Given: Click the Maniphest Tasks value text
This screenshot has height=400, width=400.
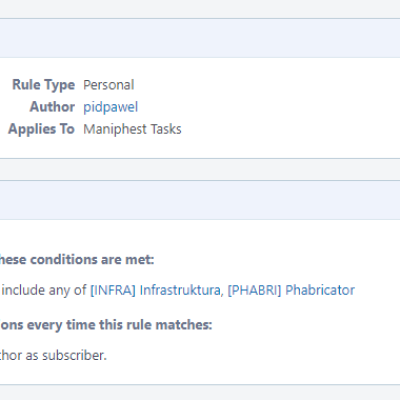Looking at the screenshot, I should (132, 129).
